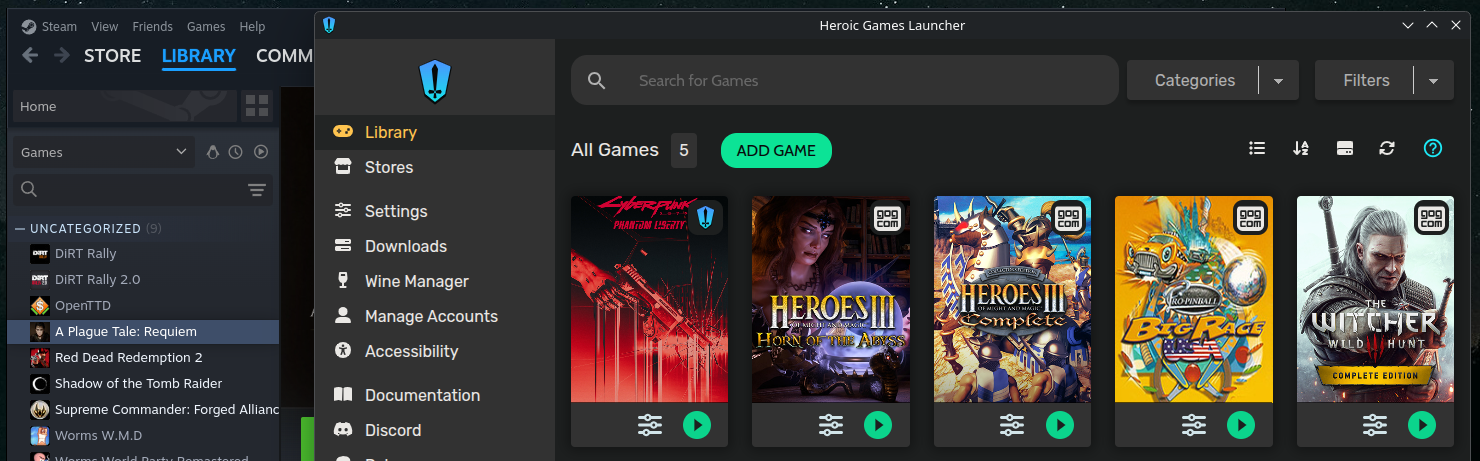This screenshot has height=461, width=1480.
Task: Open Discord link in Heroic sidebar
Action: tap(392, 430)
